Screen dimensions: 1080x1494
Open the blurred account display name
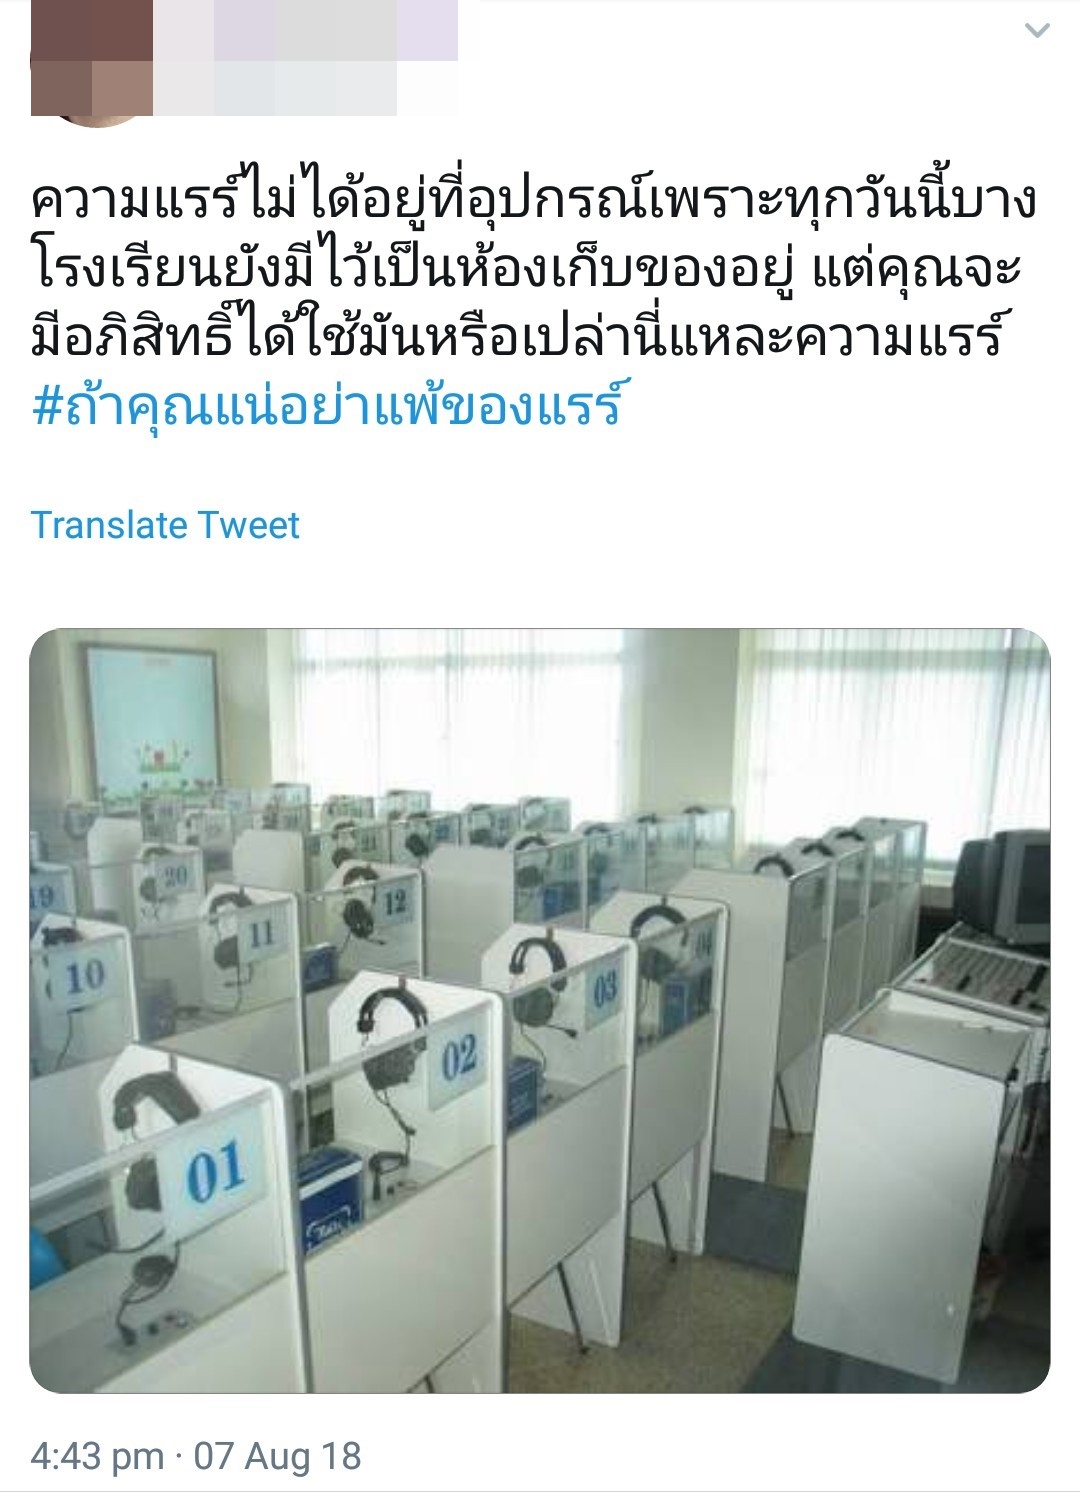(305, 30)
